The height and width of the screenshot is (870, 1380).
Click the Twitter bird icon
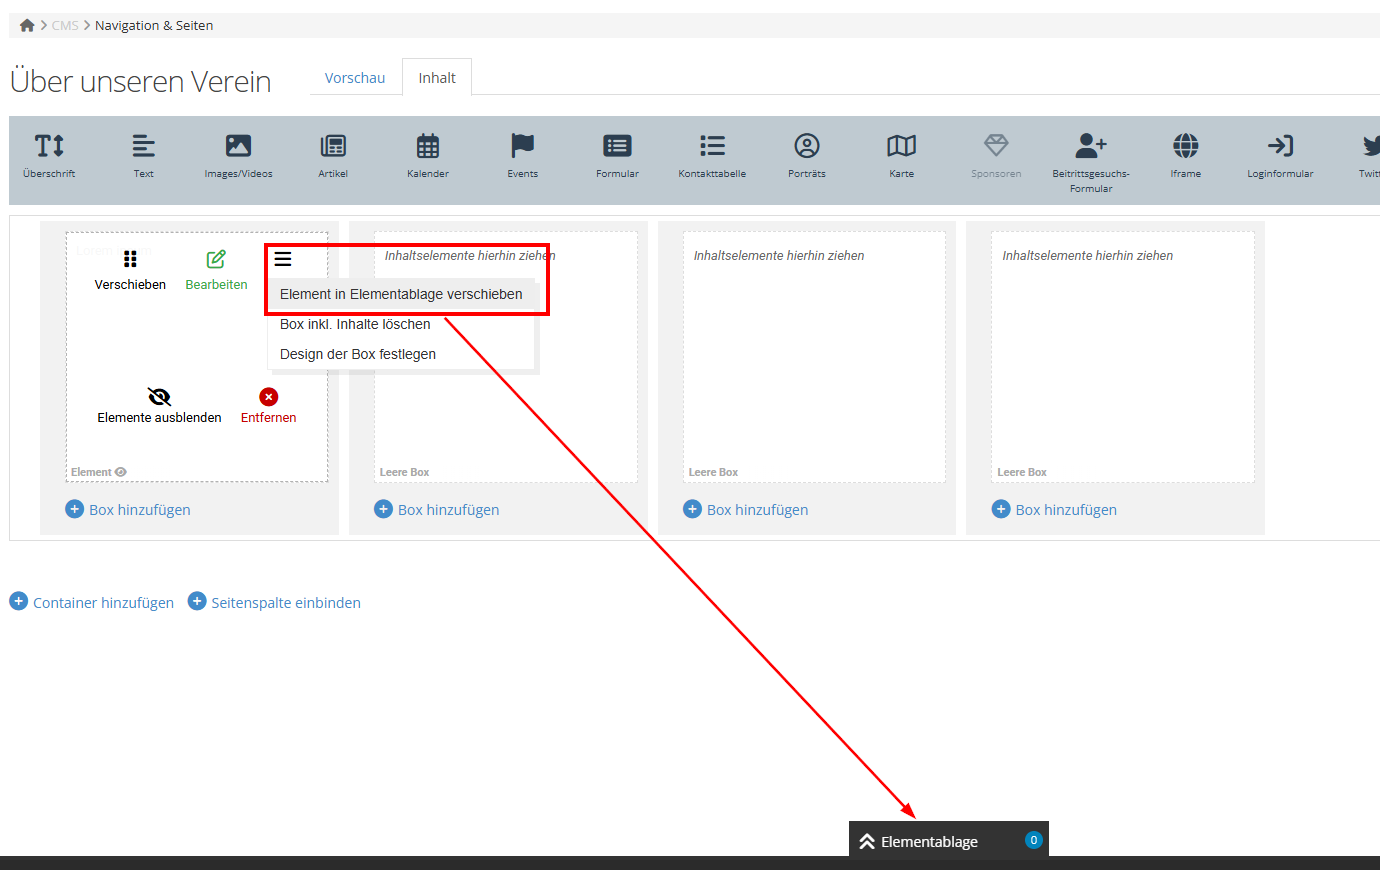tap(1371, 146)
